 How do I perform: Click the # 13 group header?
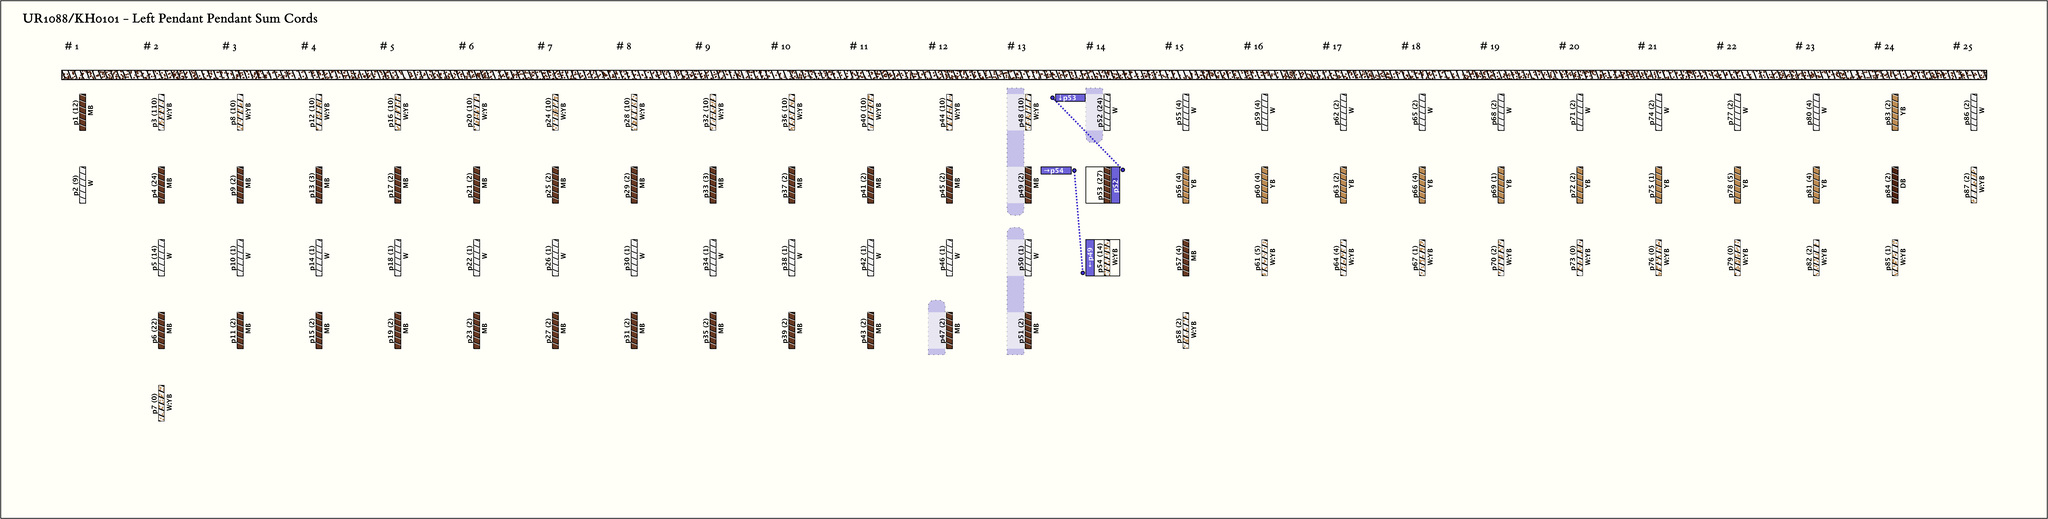pyautogui.click(x=1016, y=47)
